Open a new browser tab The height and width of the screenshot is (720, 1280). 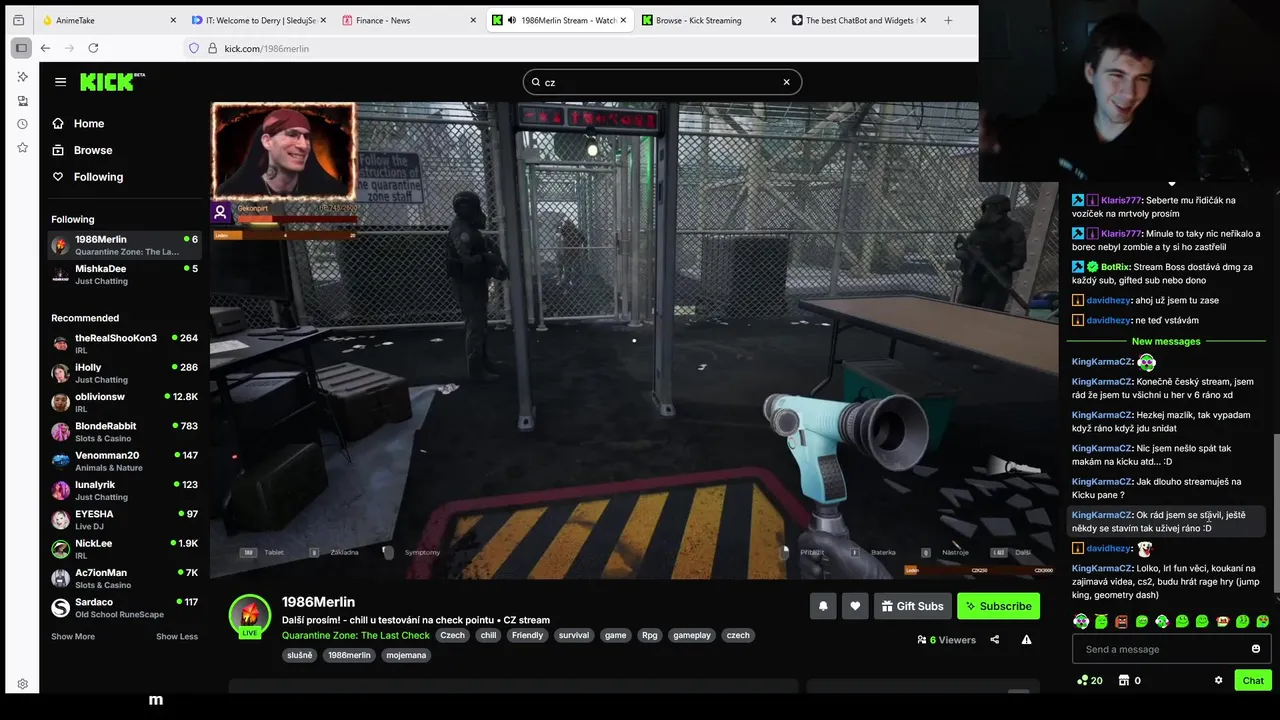(x=948, y=20)
